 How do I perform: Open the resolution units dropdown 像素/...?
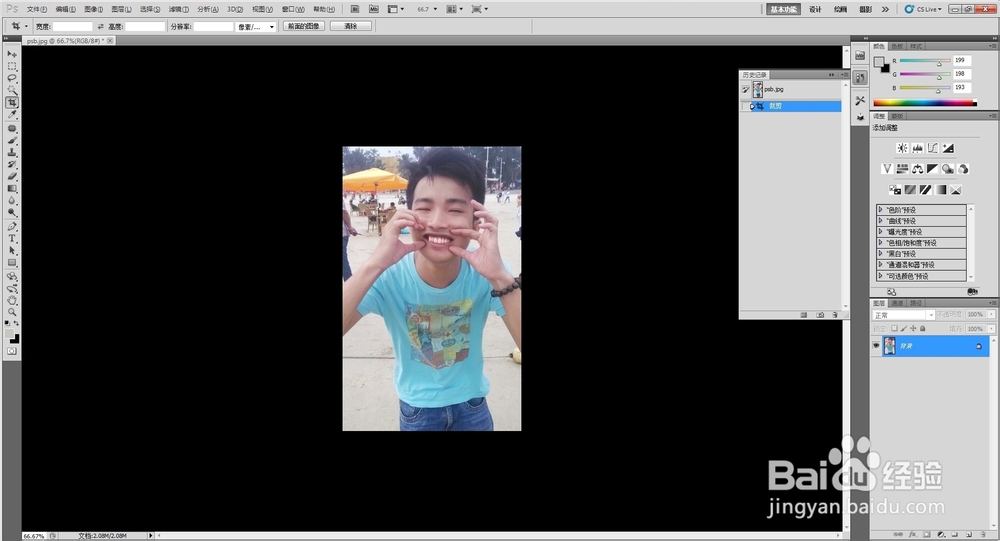256,26
